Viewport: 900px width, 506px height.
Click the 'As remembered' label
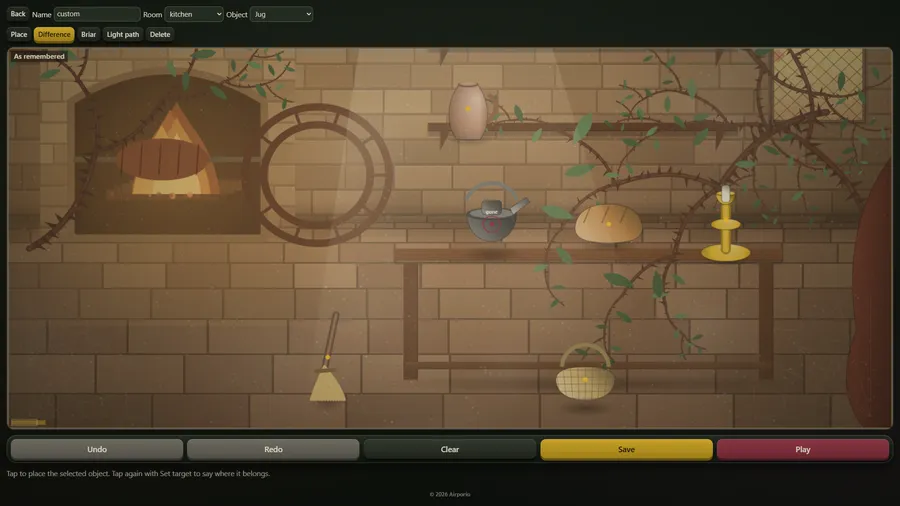39,56
